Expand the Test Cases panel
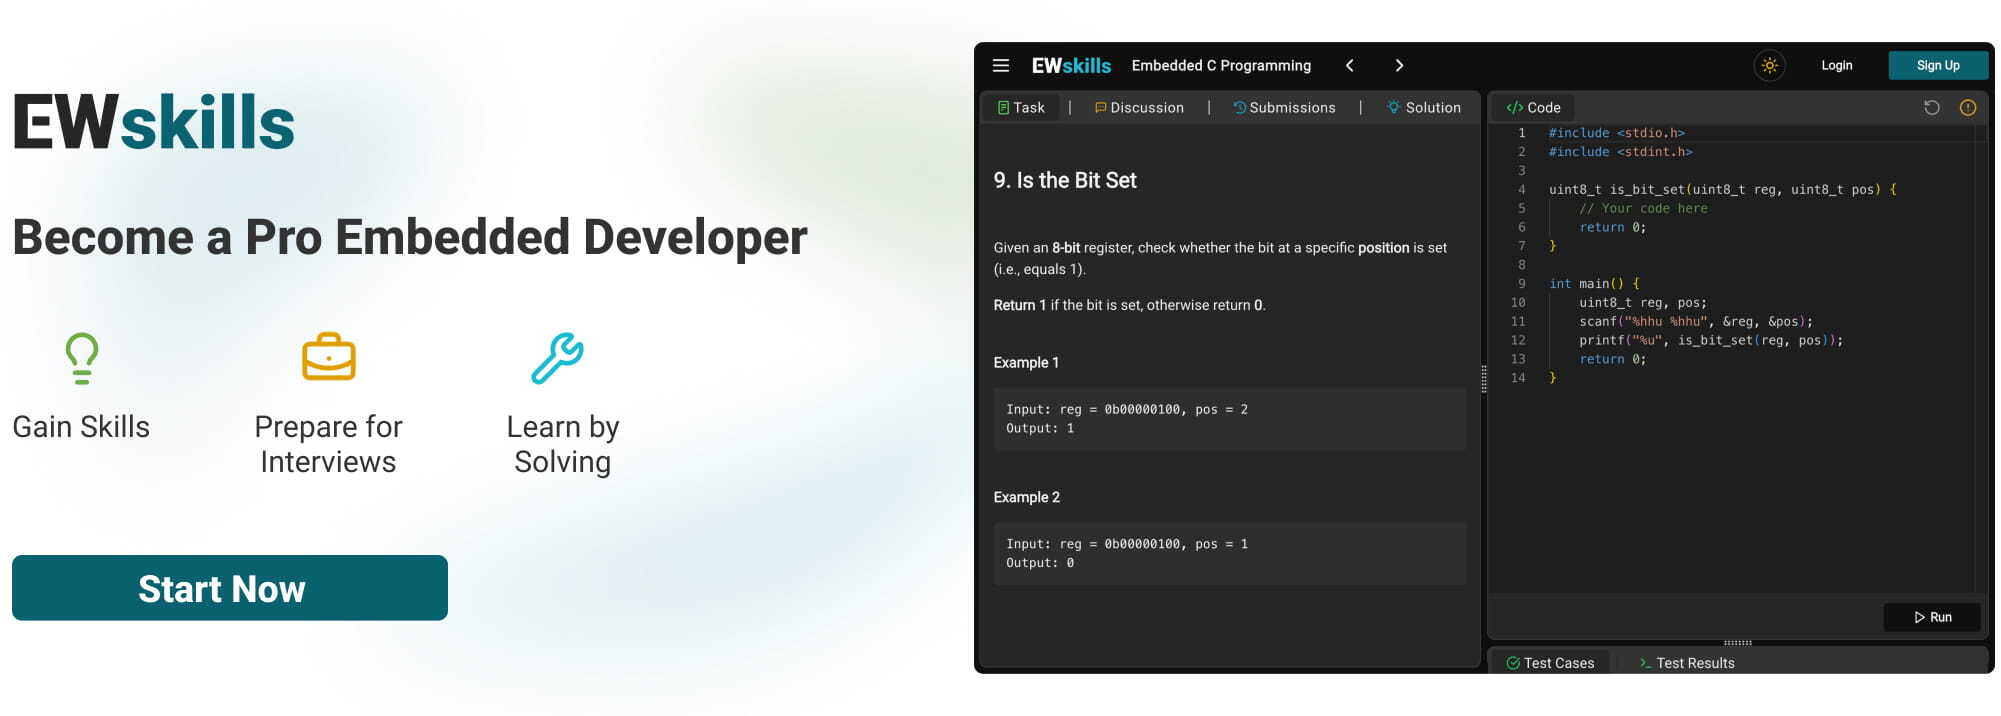This screenshot has width=2001, height=716. pyautogui.click(x=1550, y=663)
